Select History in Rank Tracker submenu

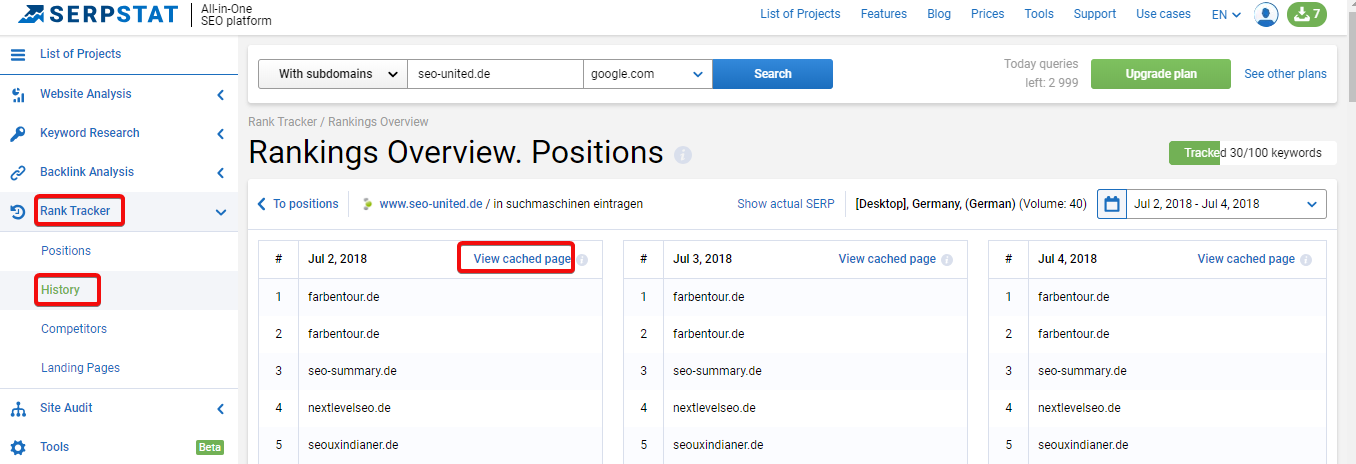click(x=60, y=290)
